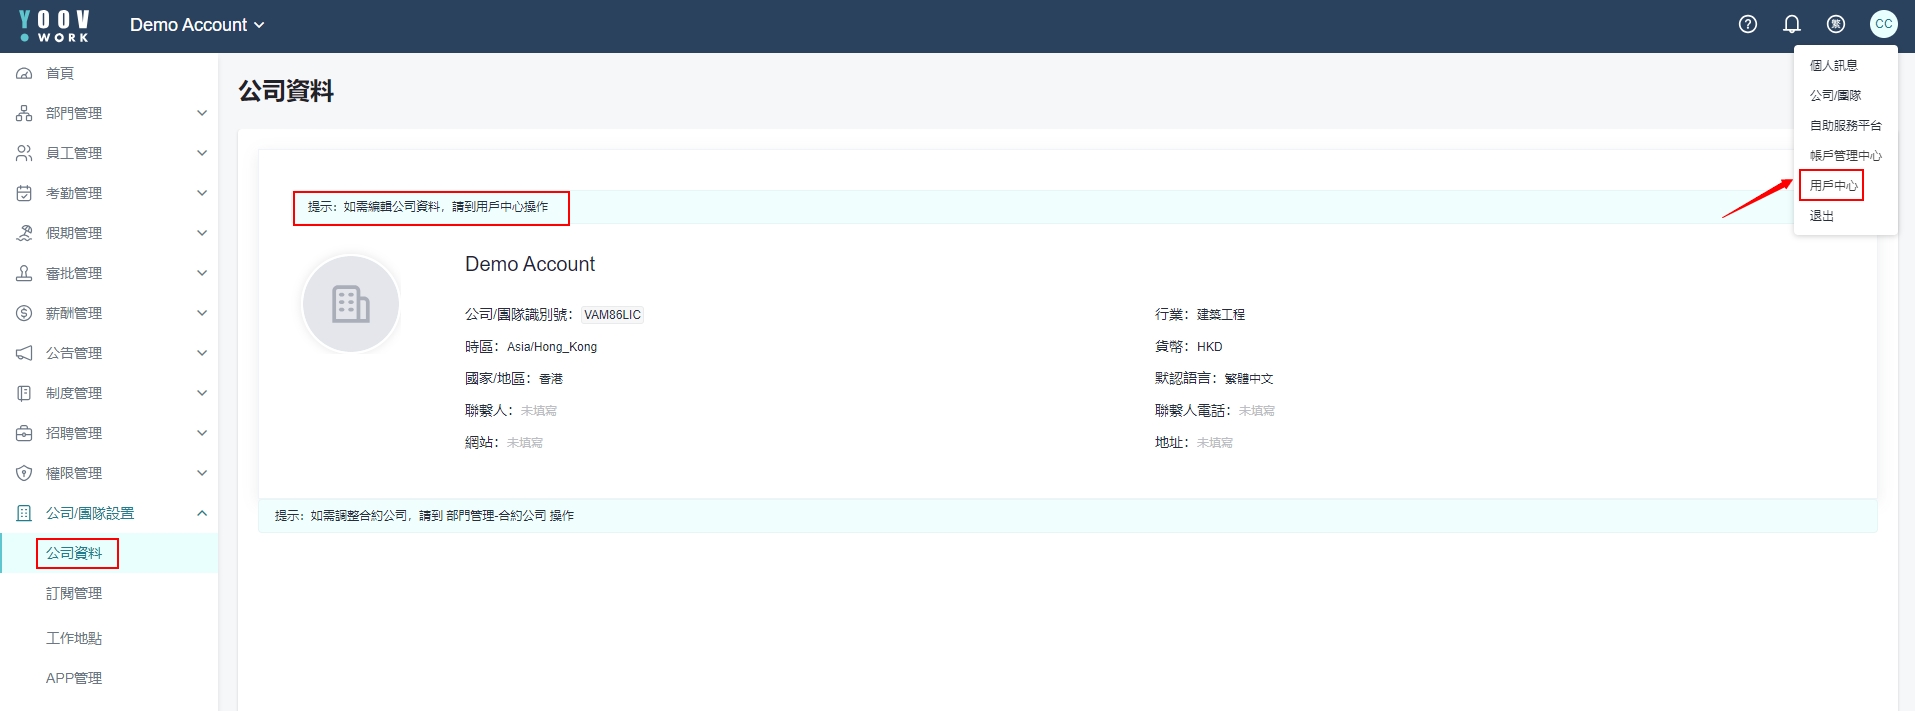Open the Demo Account dropdown
This screenshot has height=711, width=1915.
196,25
